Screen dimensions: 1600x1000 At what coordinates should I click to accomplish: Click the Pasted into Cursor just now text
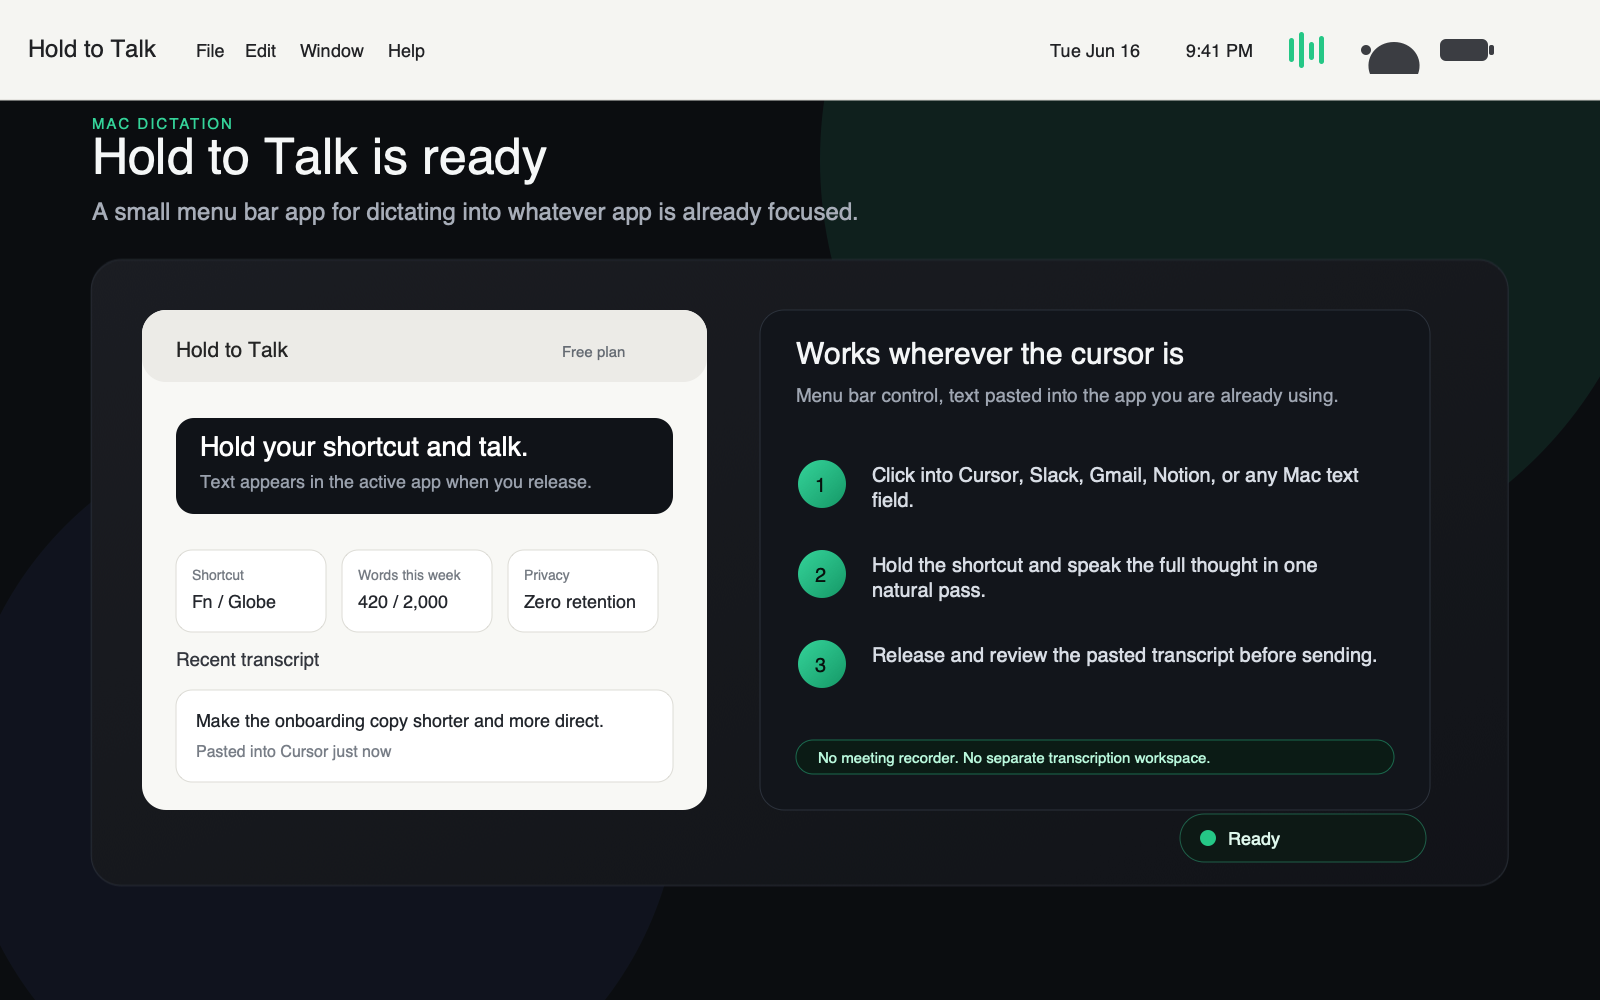294,752
